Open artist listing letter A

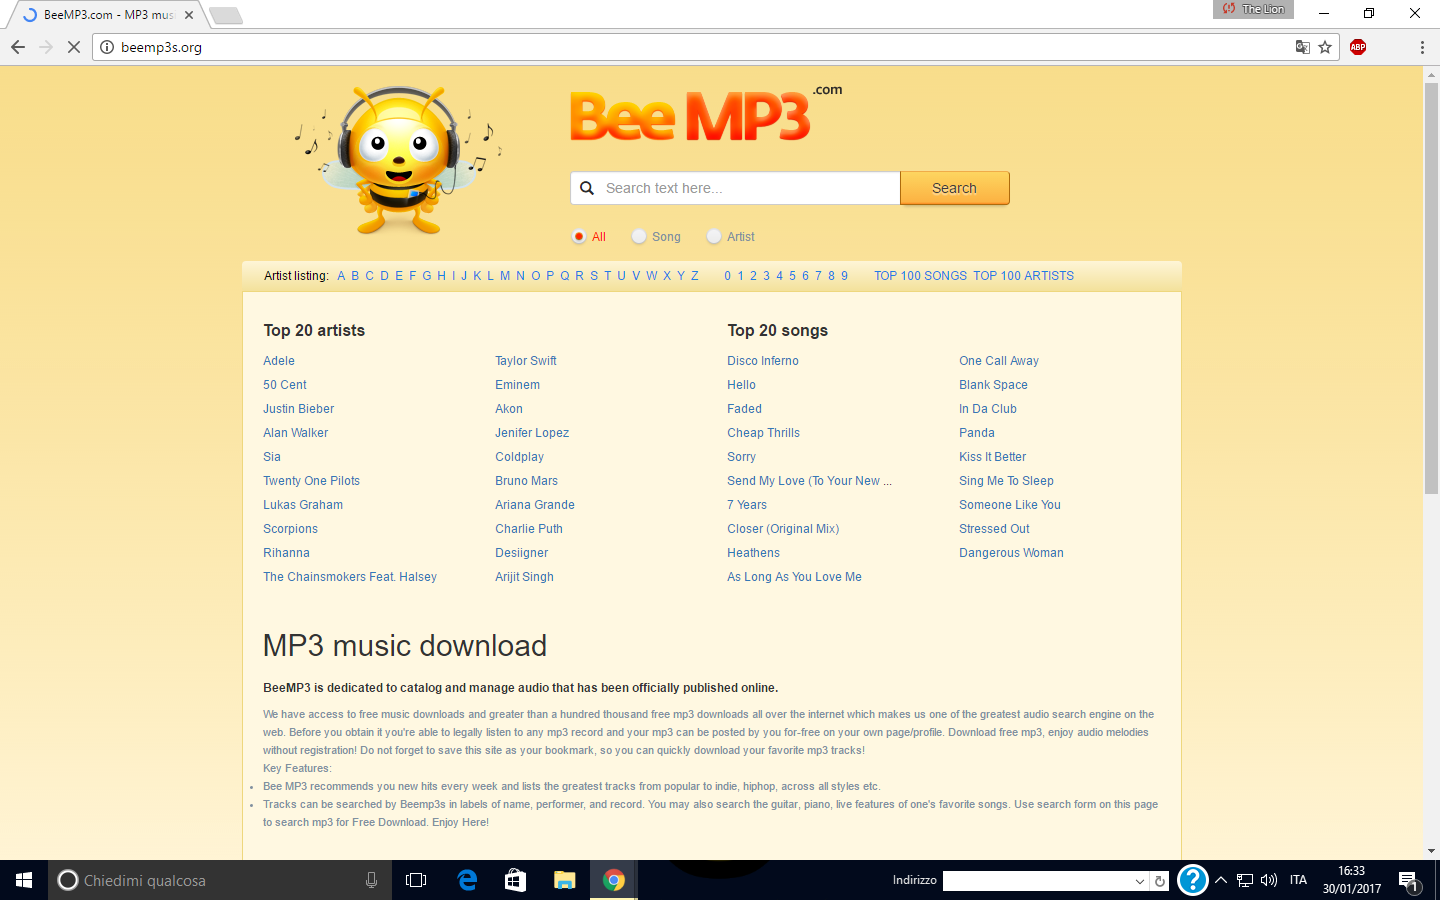tap(341, 276)
